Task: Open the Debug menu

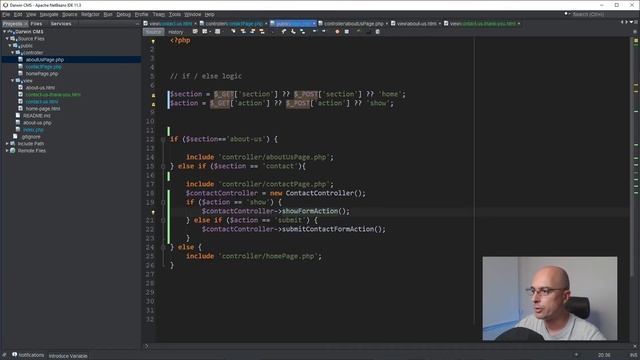Action: pos(124,14)
